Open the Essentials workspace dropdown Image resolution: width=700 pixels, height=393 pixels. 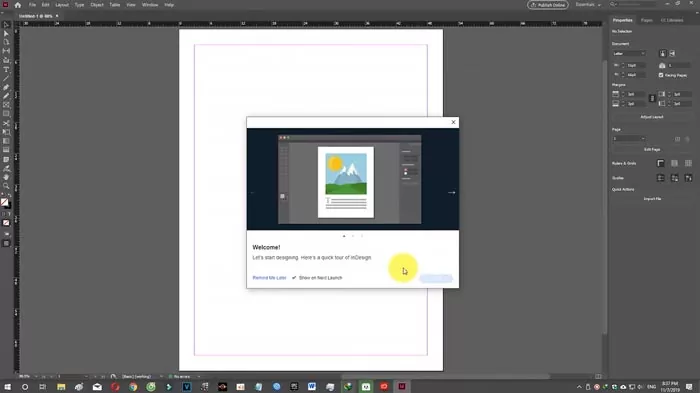click(x=588, y=5)
